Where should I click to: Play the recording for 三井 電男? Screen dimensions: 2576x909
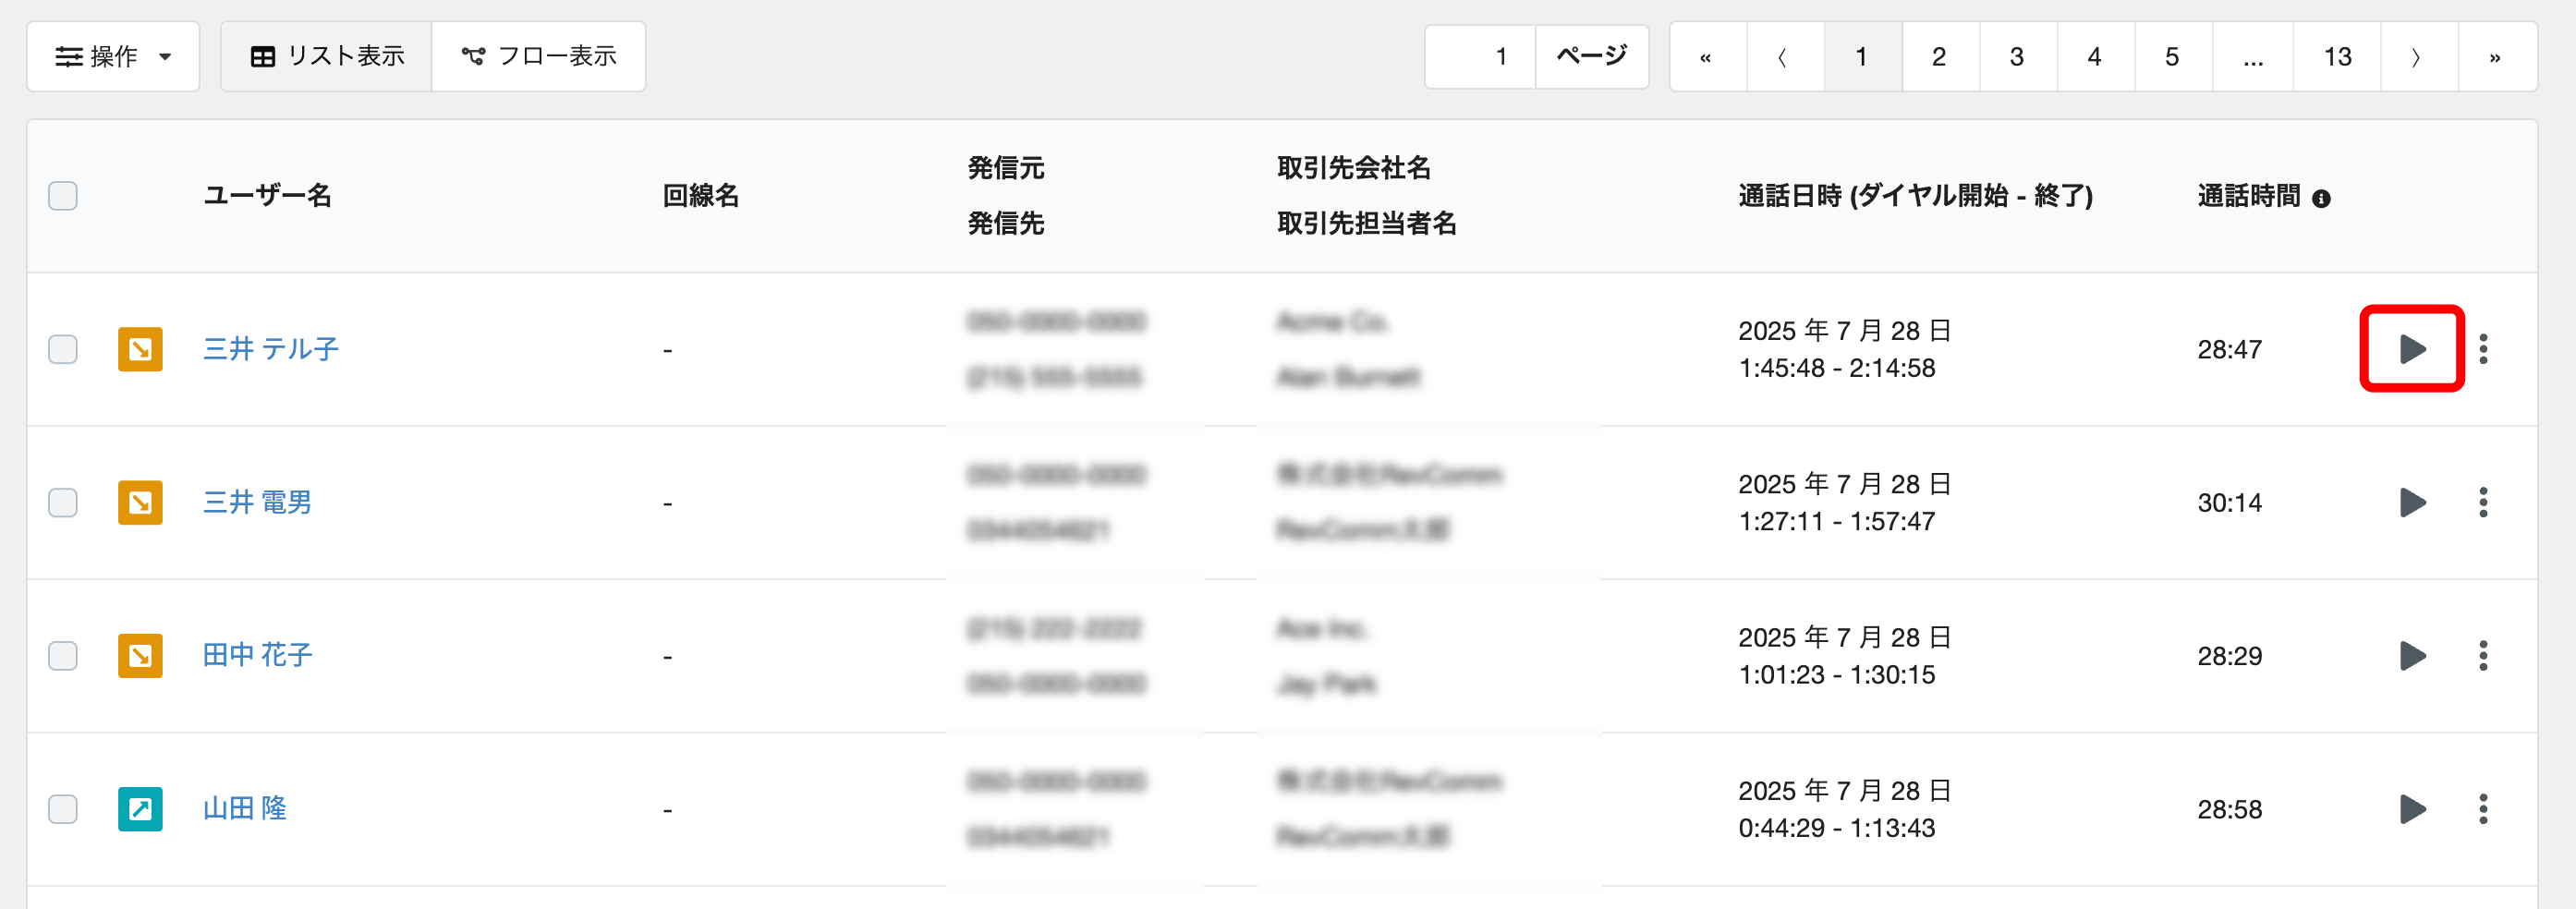coord(2412,502)
